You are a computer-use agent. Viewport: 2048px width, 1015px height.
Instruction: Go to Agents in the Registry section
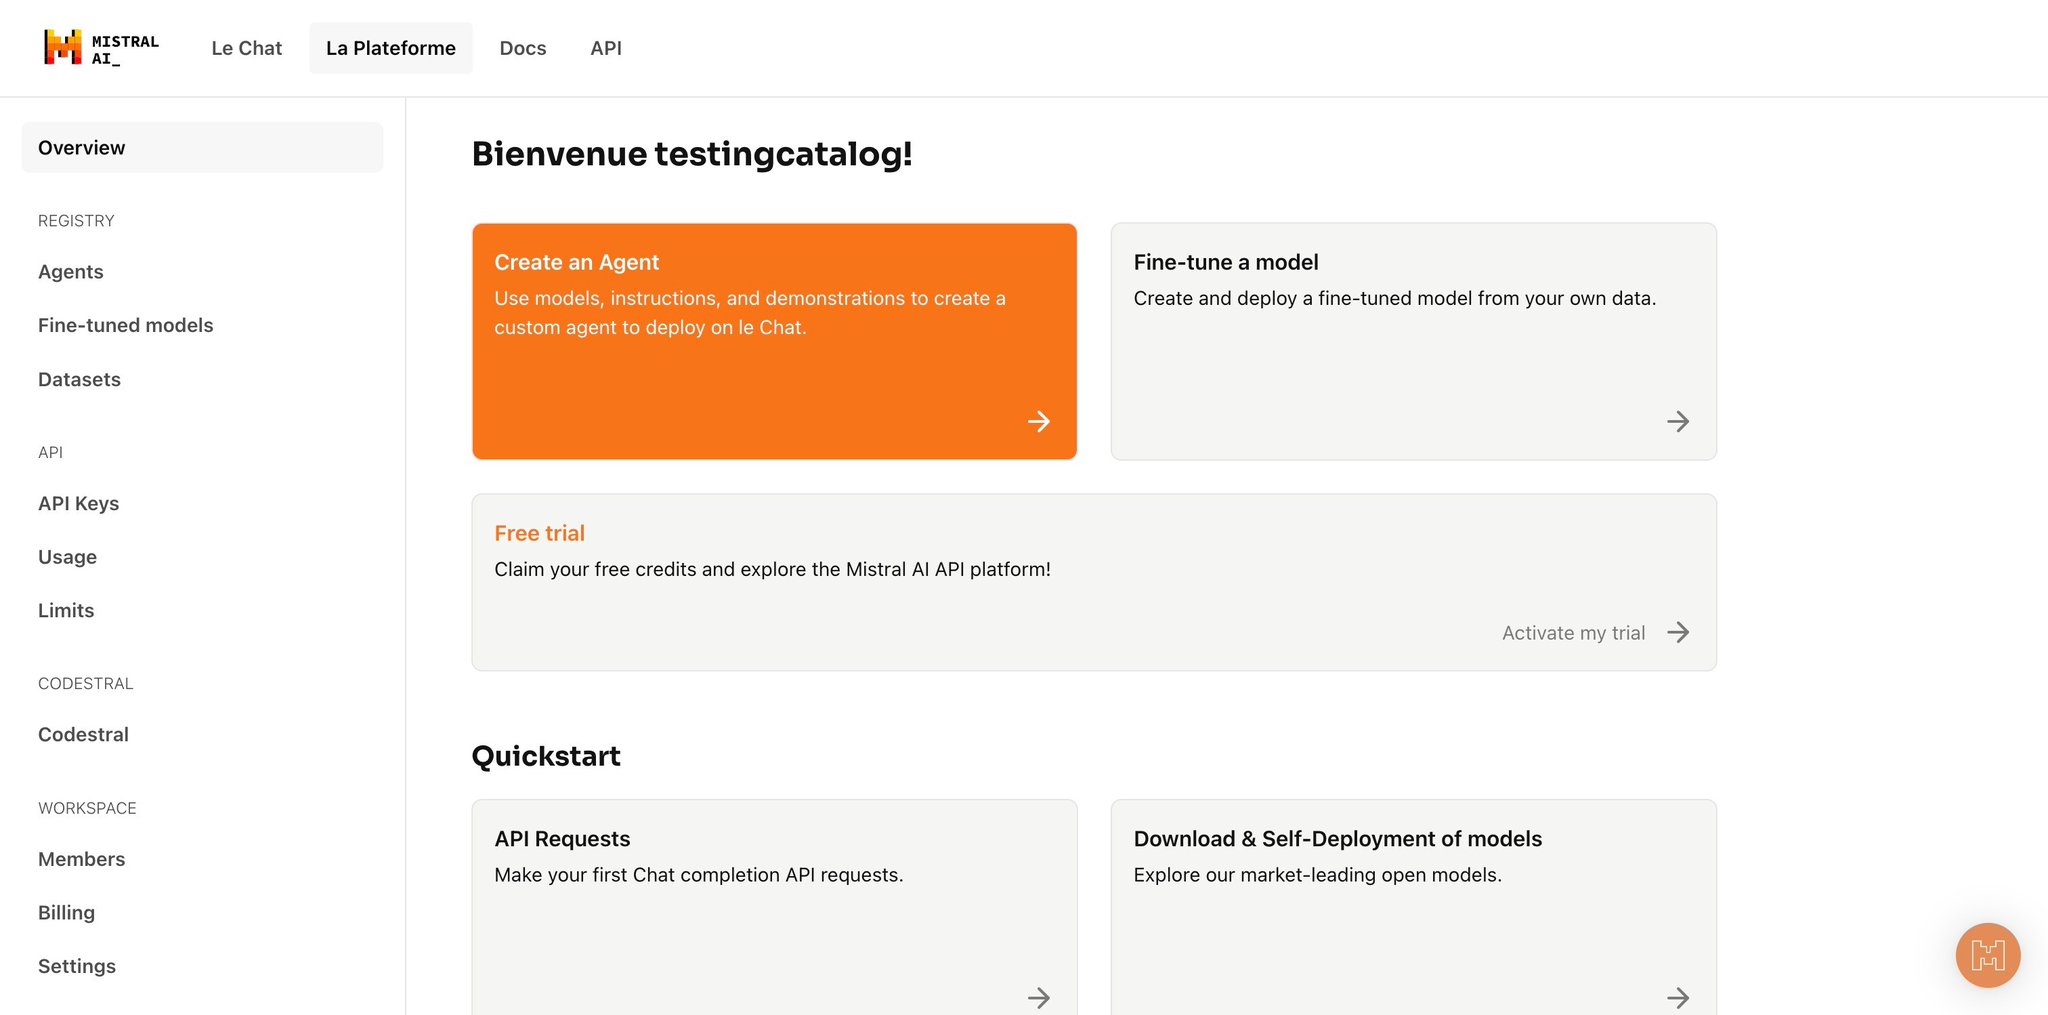pos(71,272)
